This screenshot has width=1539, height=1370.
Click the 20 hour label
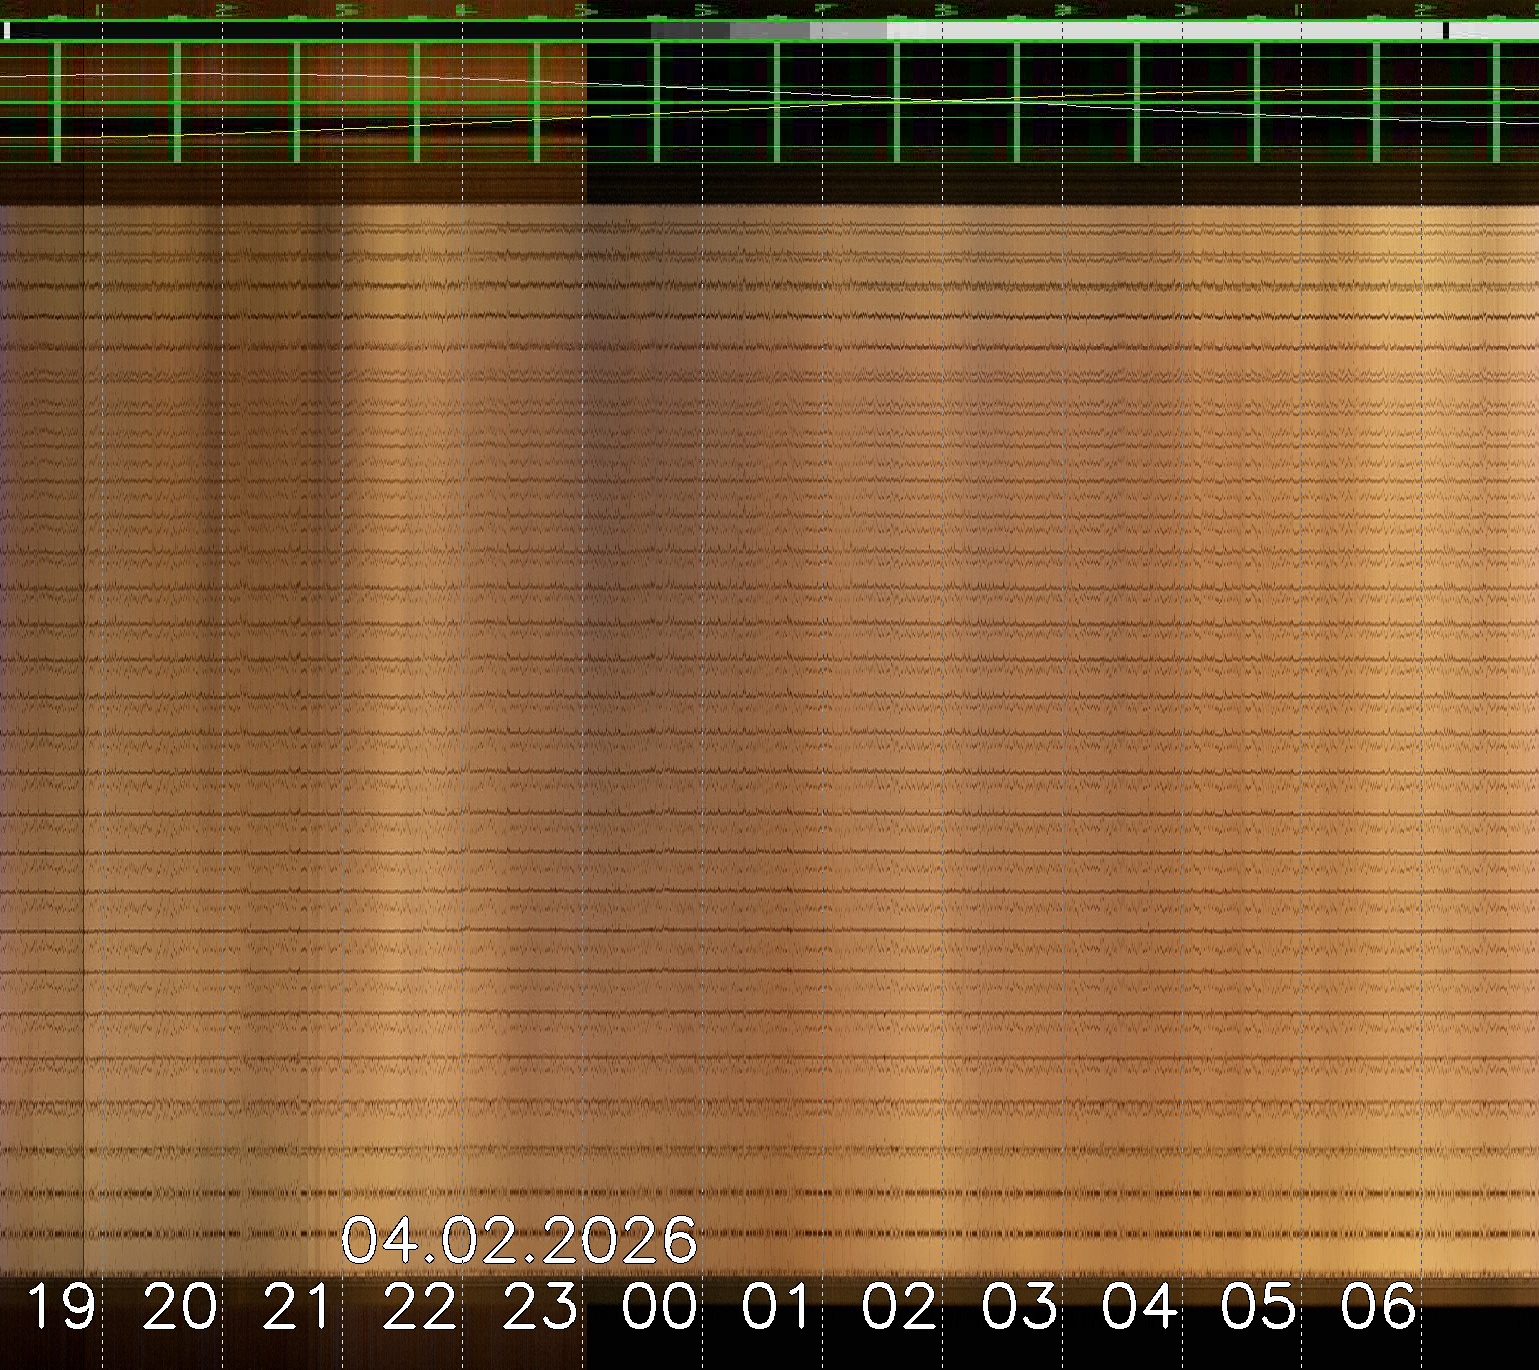click(180, 1307)
